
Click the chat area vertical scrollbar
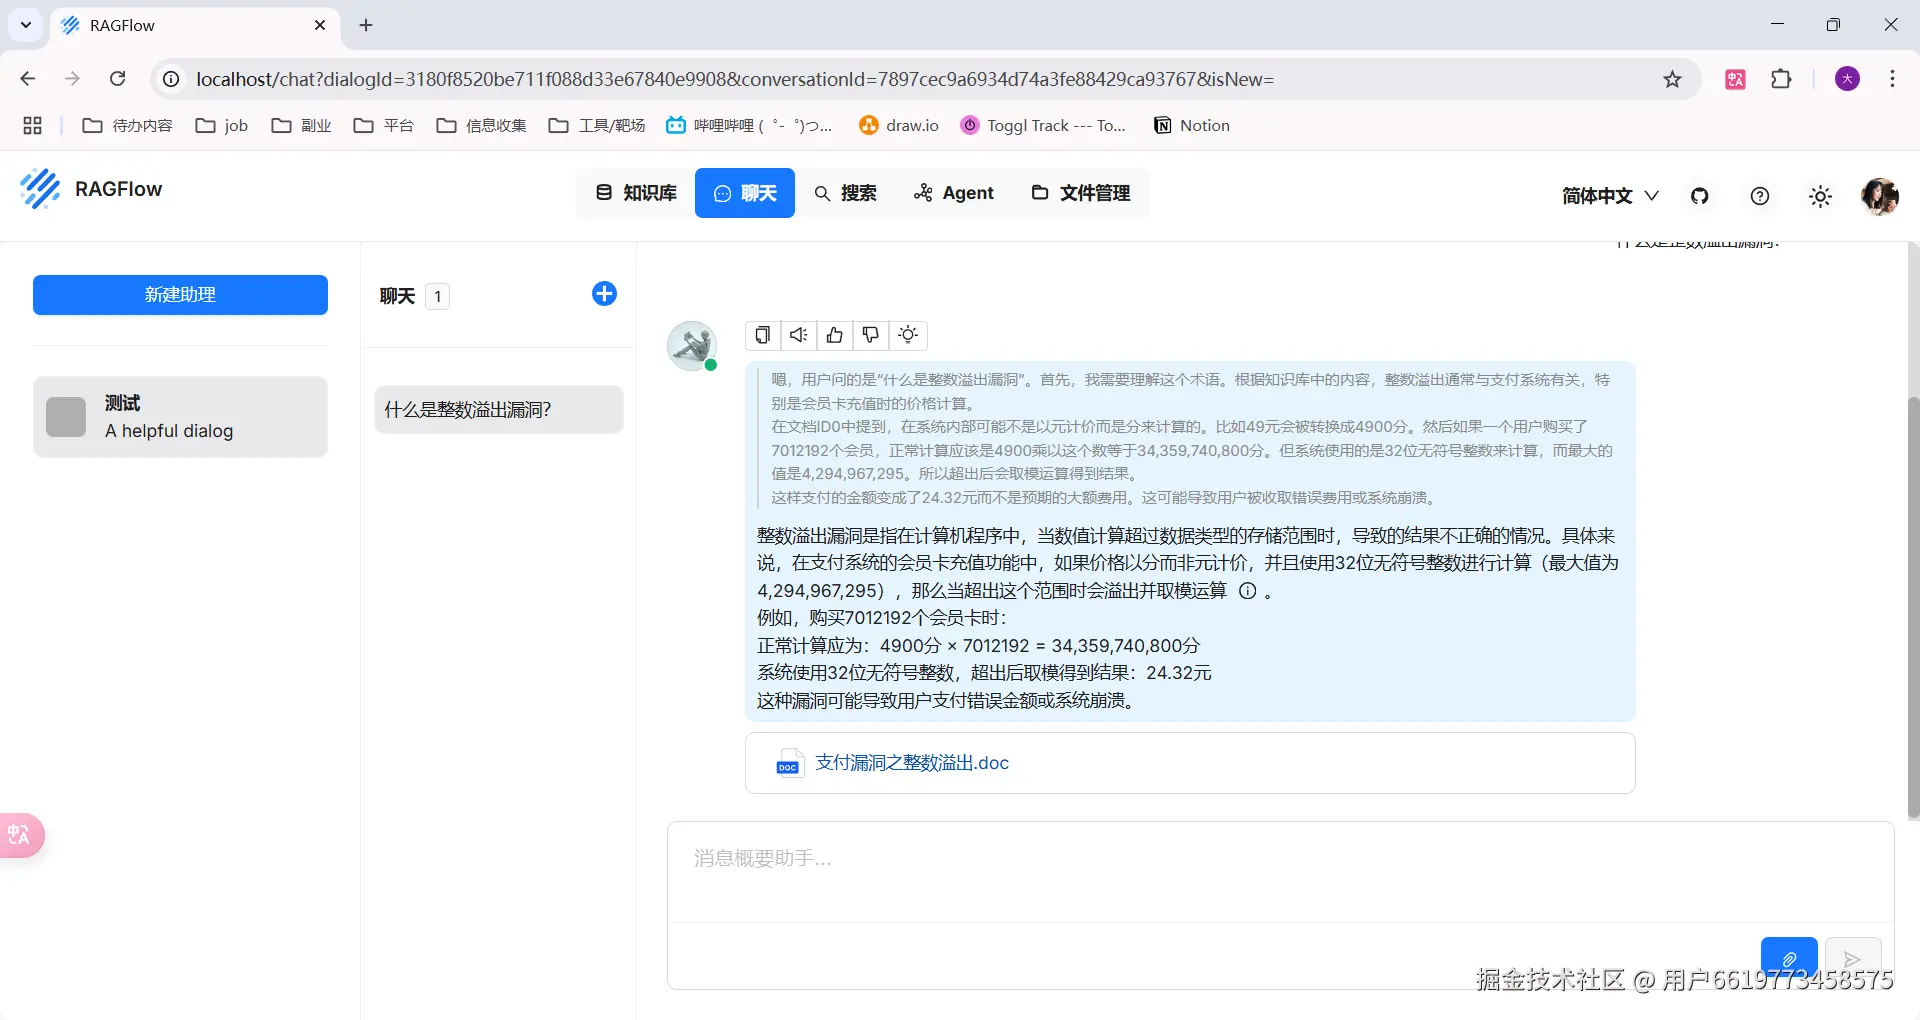coord(1913,608)
